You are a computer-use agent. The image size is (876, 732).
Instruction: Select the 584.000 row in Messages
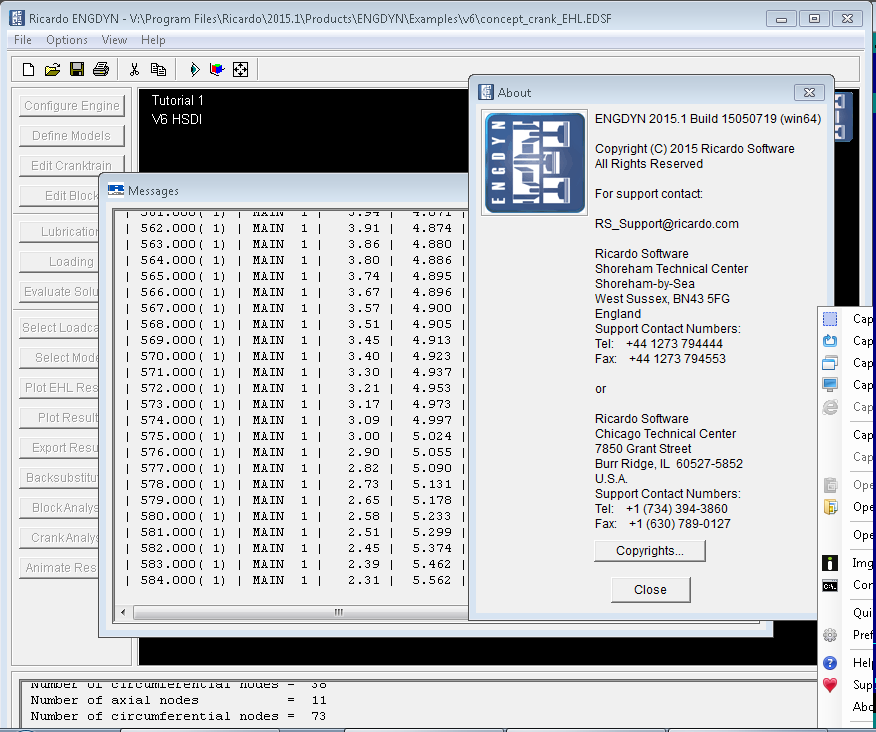pos(295,580)
